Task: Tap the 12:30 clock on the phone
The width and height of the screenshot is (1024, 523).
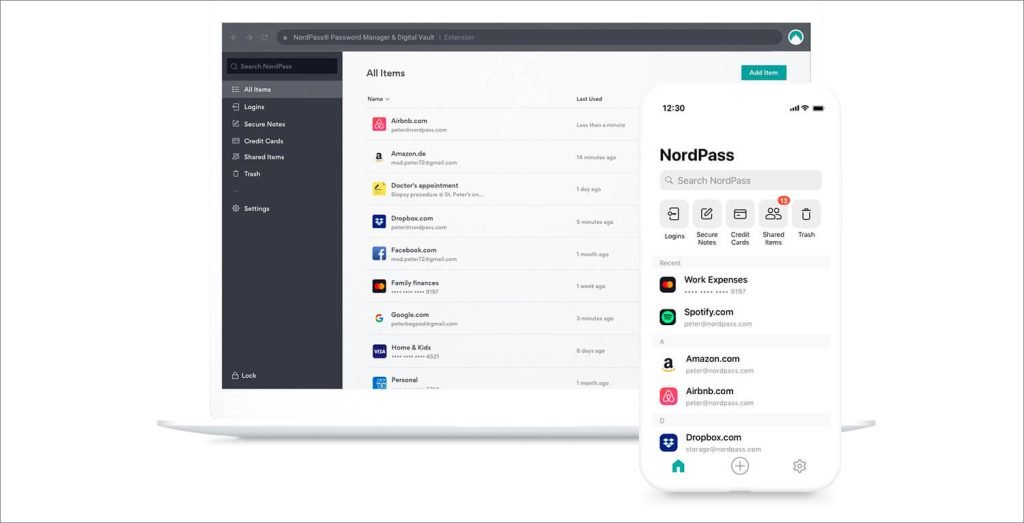Action: [673, 108]
